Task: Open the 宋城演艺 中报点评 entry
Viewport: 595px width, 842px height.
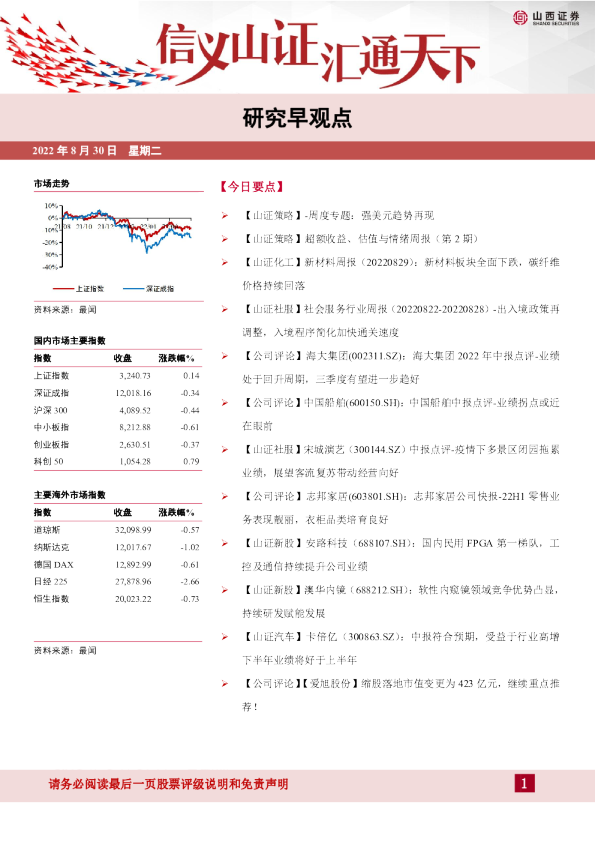Action: [401, 461]
